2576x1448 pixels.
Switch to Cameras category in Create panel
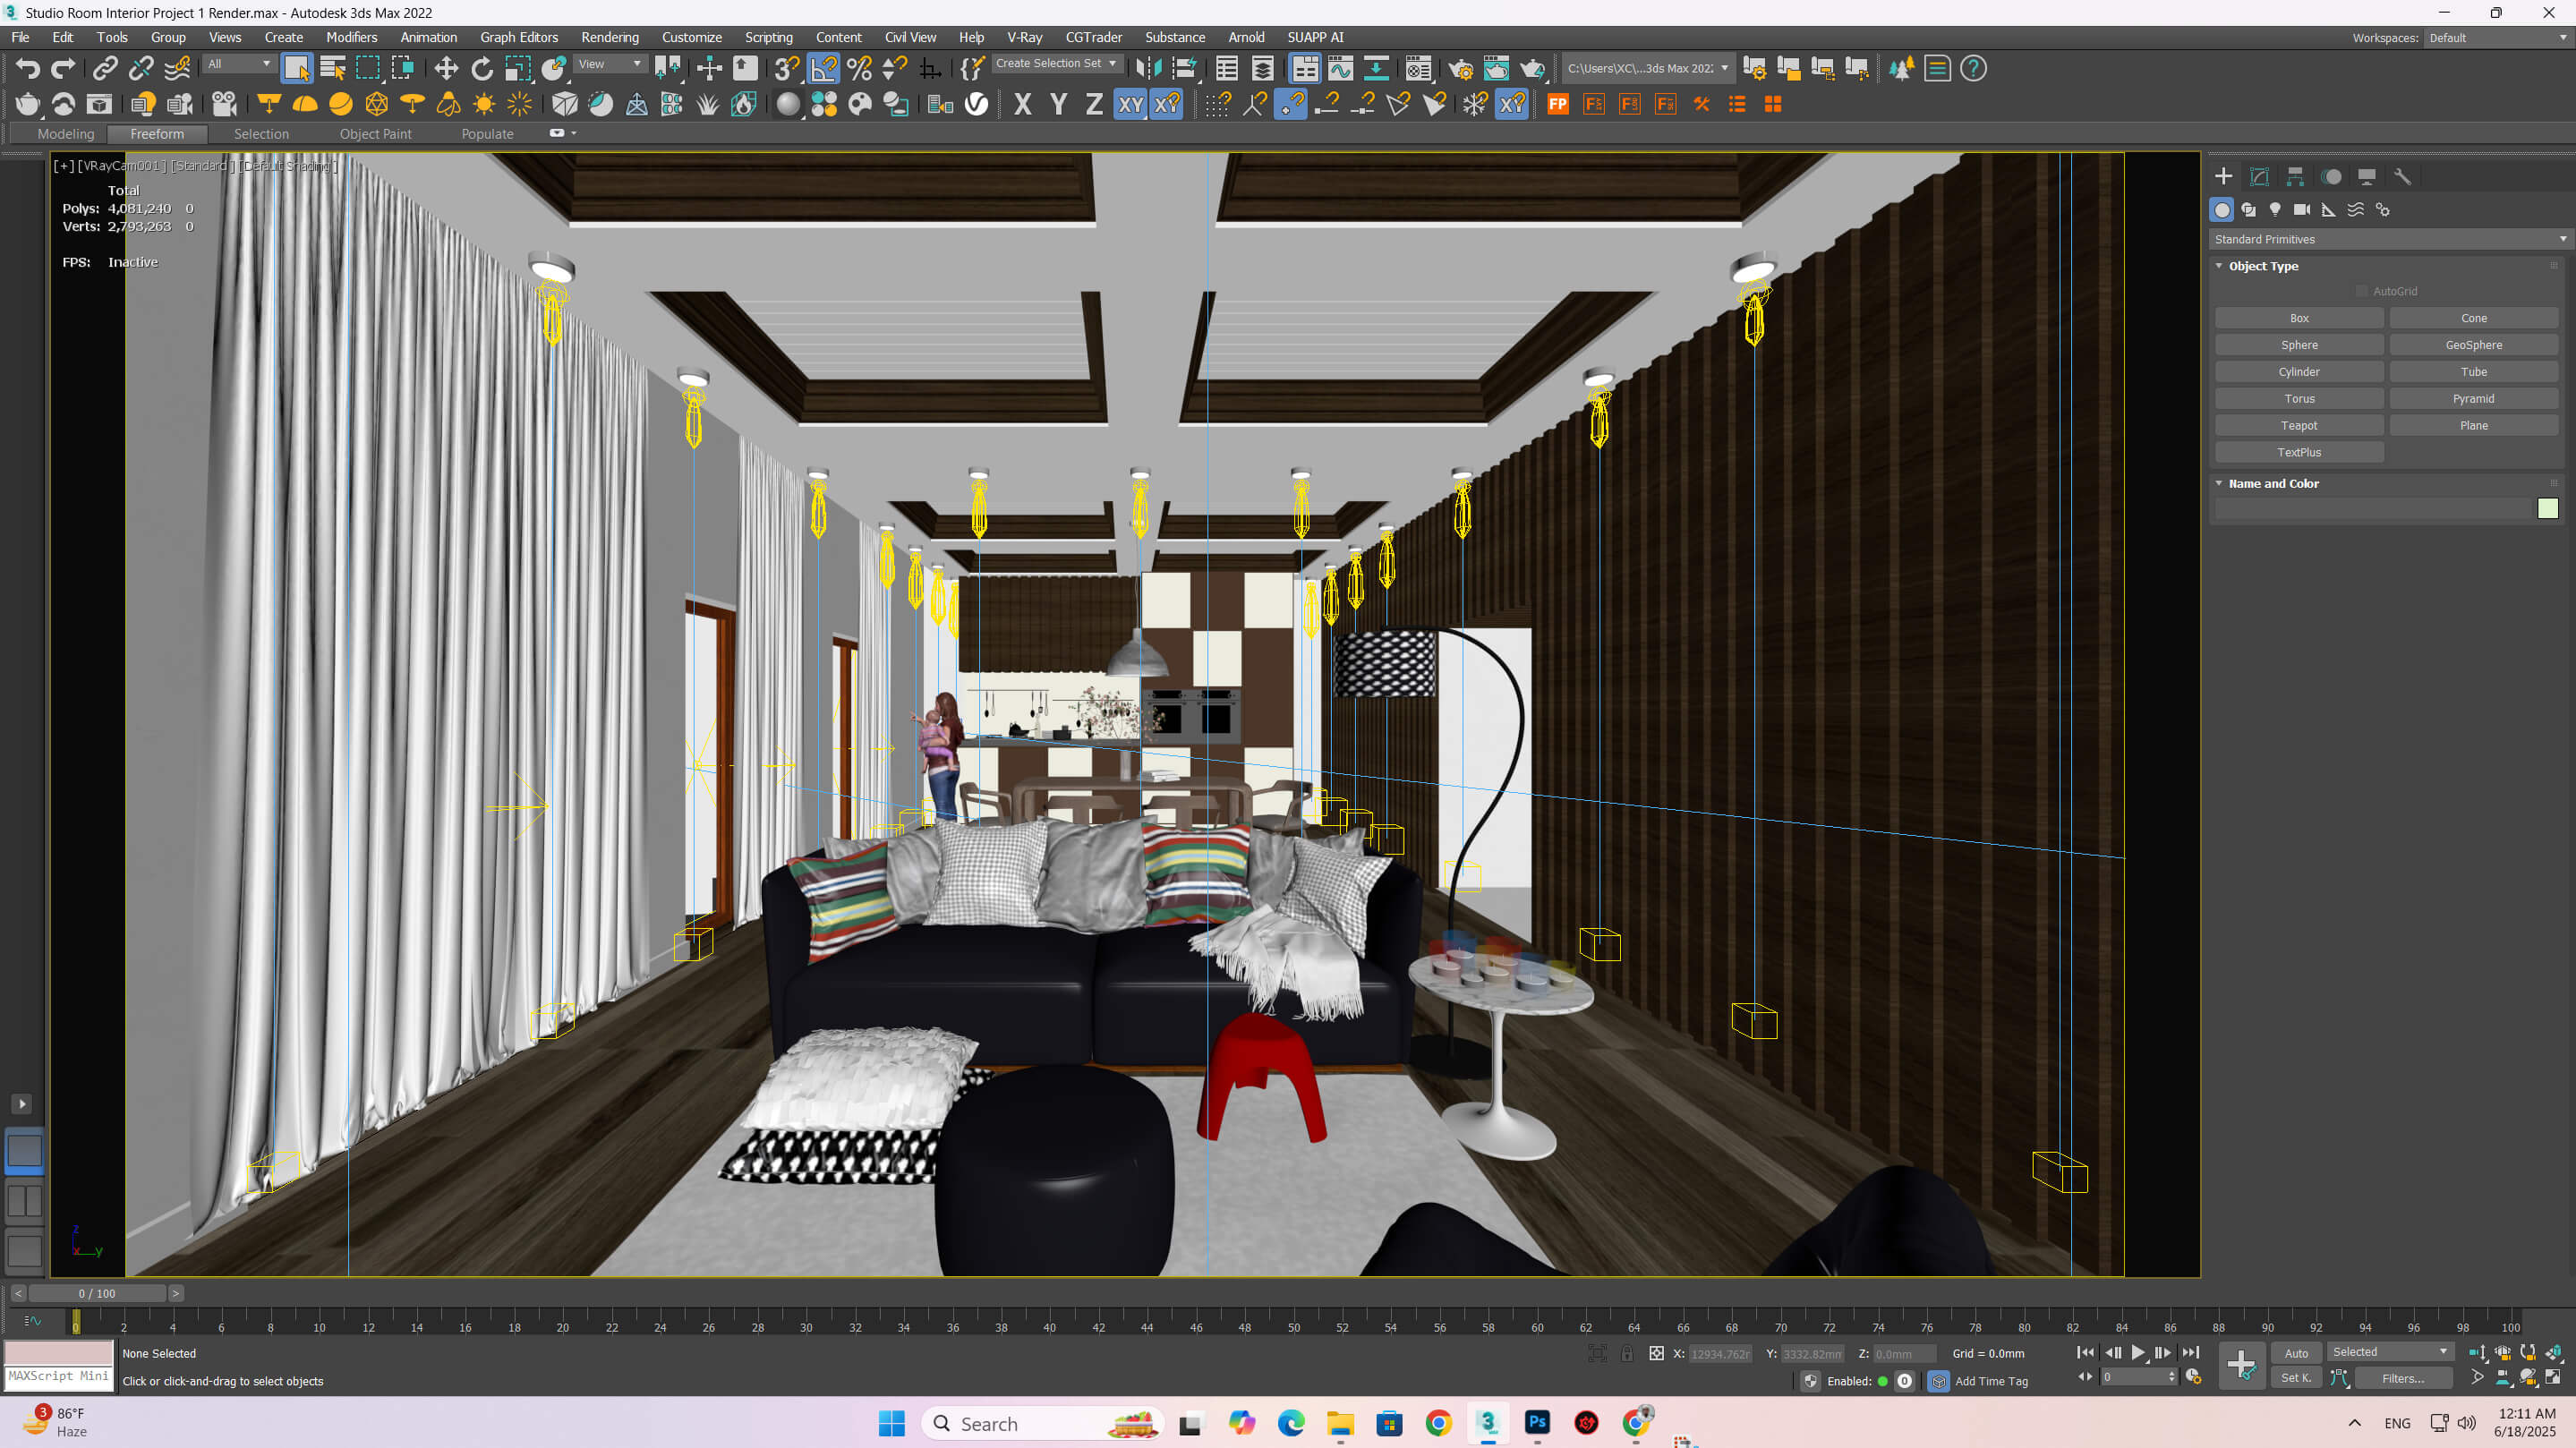point(2302,210)
